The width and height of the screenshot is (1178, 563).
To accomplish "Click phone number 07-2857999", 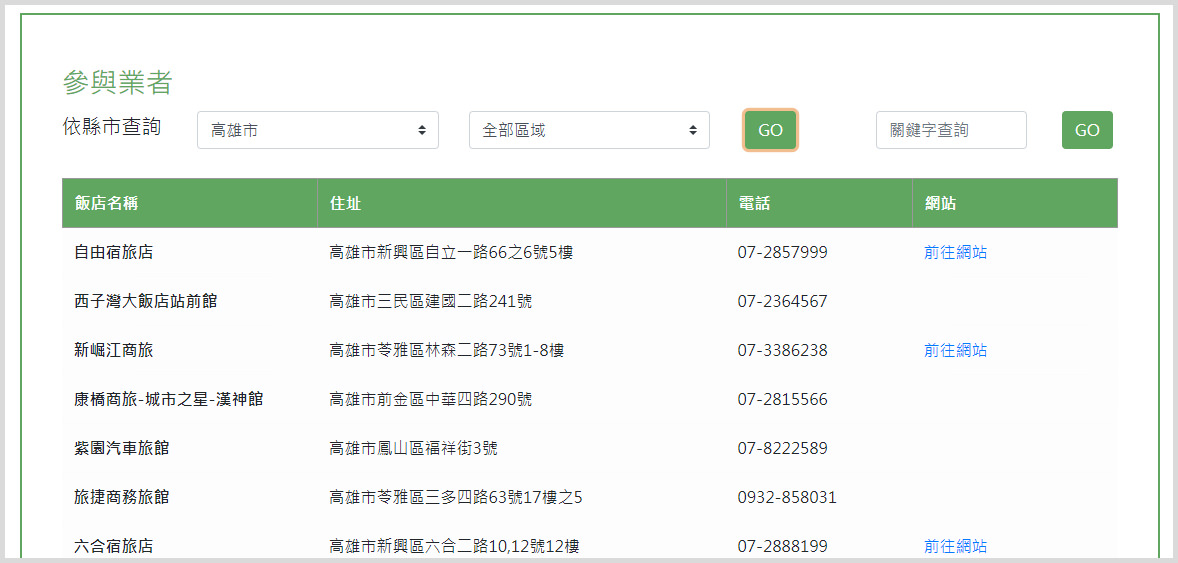I will (782, 253).
